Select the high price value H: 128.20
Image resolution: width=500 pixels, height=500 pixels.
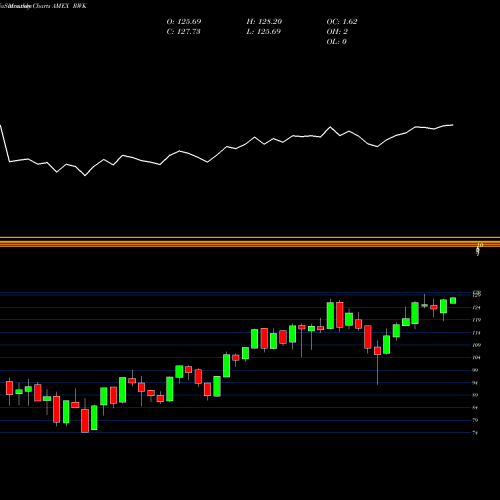click(x=264, y=22)
